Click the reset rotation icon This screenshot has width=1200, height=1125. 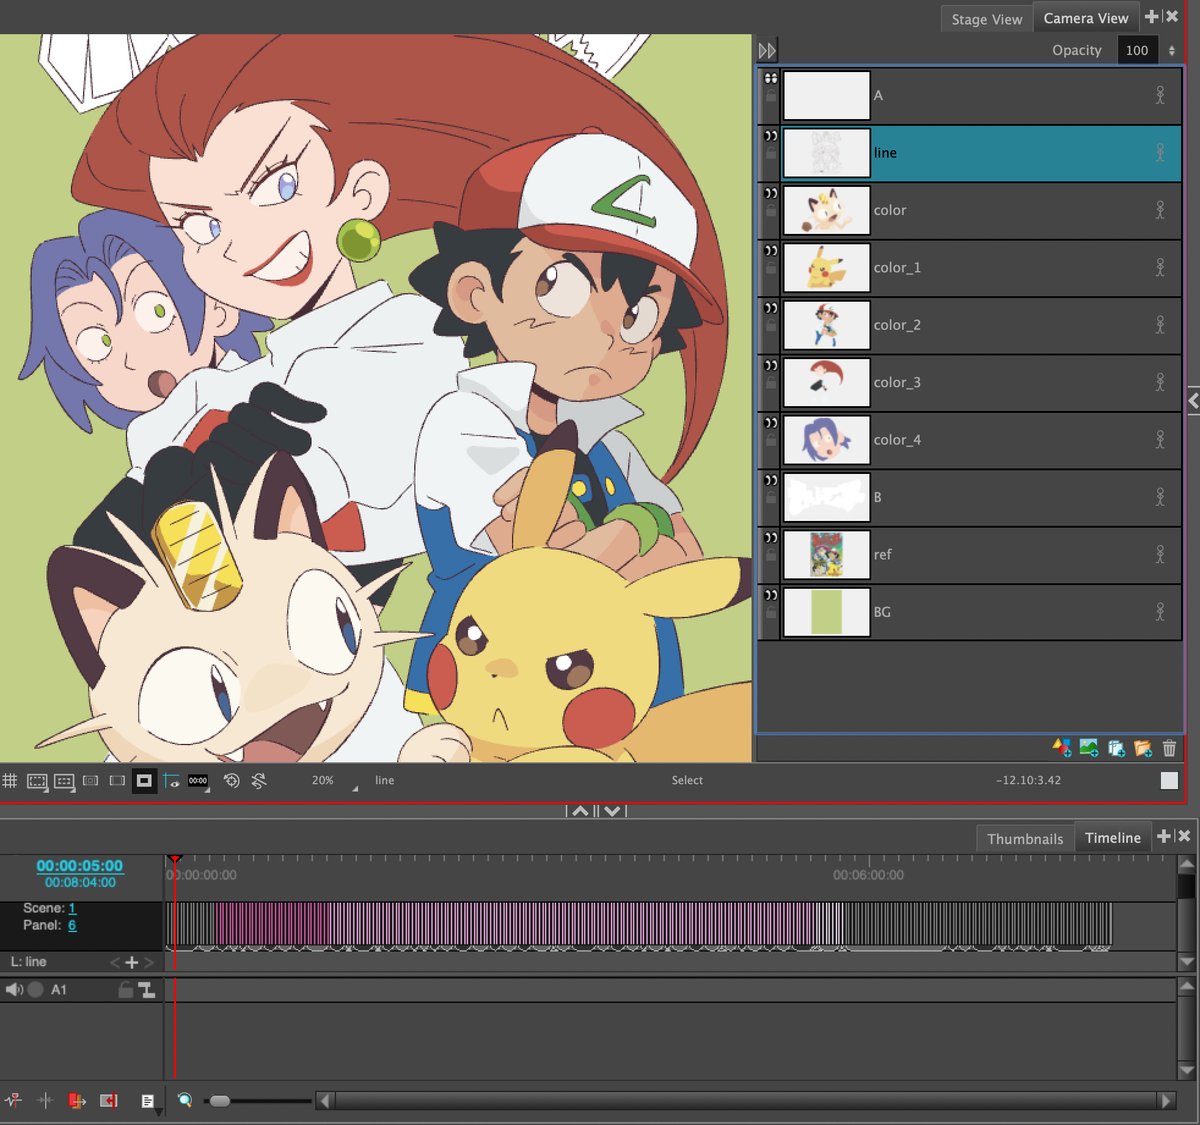click(x=259, y=780)
